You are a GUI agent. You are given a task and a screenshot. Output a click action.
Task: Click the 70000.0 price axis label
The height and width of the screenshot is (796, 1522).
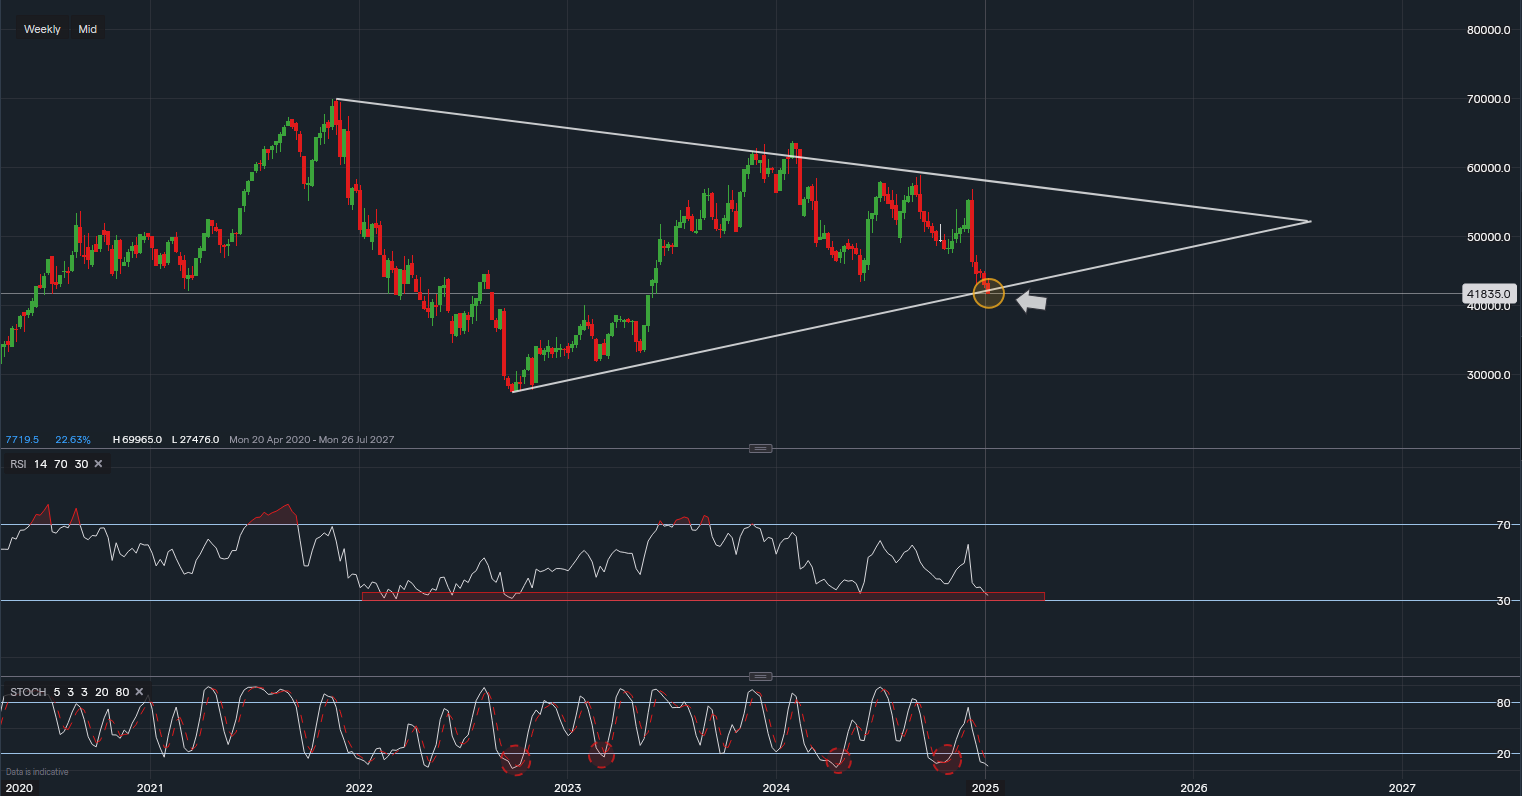pyautogui.click(x=1487, y=99)
